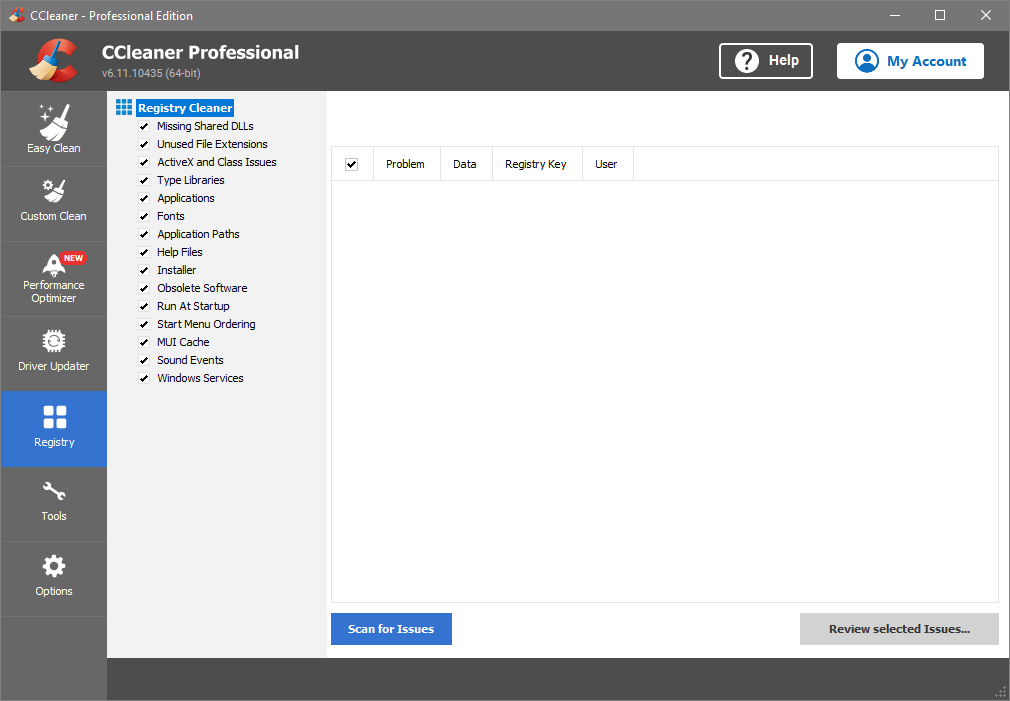The image size is (1010, 701).
Task: Click the CCleaner Professional title text
Action: (200, 52)
